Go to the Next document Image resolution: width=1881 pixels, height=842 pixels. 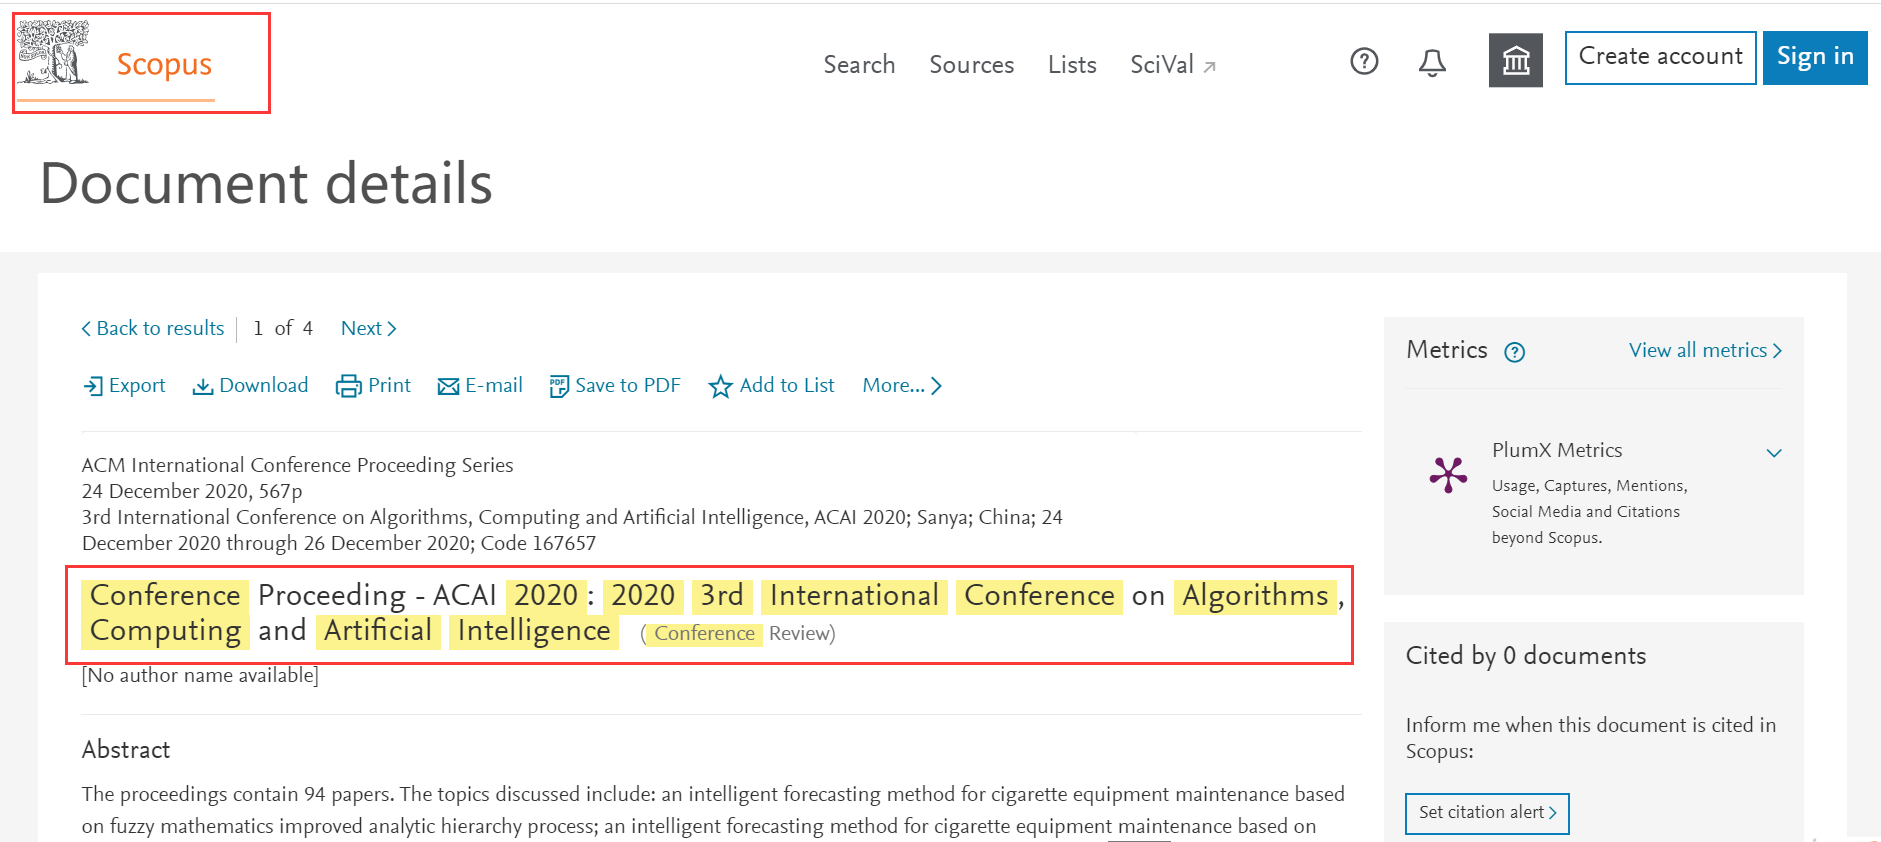click(x=369, y=328)
